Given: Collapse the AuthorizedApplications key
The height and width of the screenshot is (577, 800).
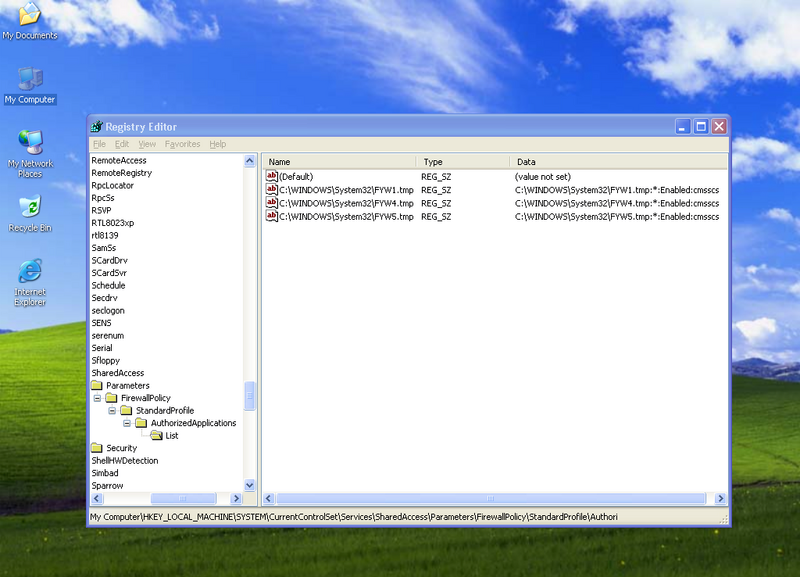Looking at the screenshot, I should (127, 423).
